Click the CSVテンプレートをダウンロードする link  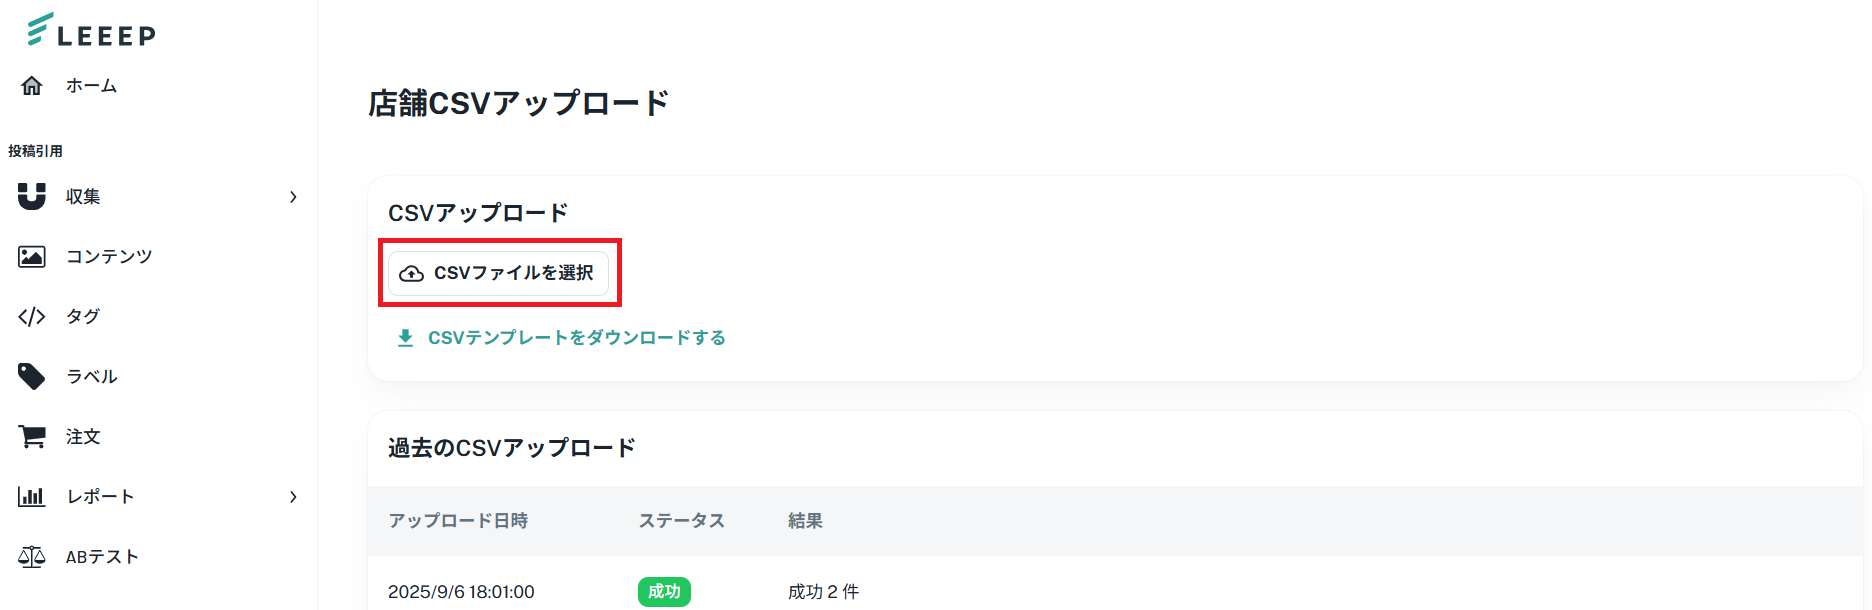(576, 338)
